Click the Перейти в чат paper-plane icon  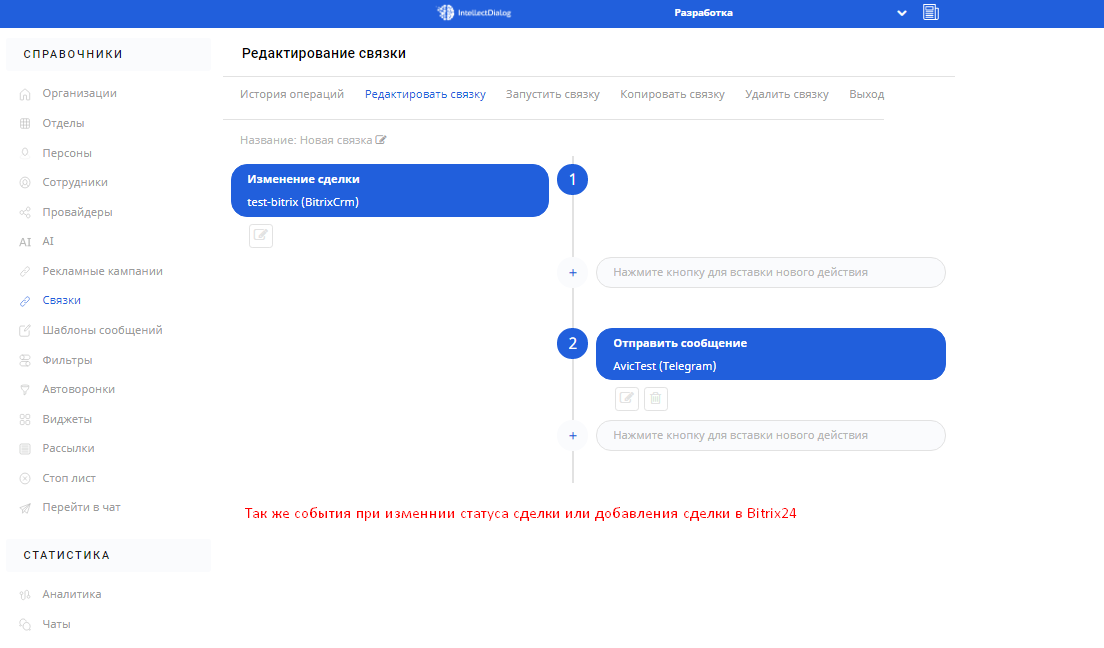[25, 508]
